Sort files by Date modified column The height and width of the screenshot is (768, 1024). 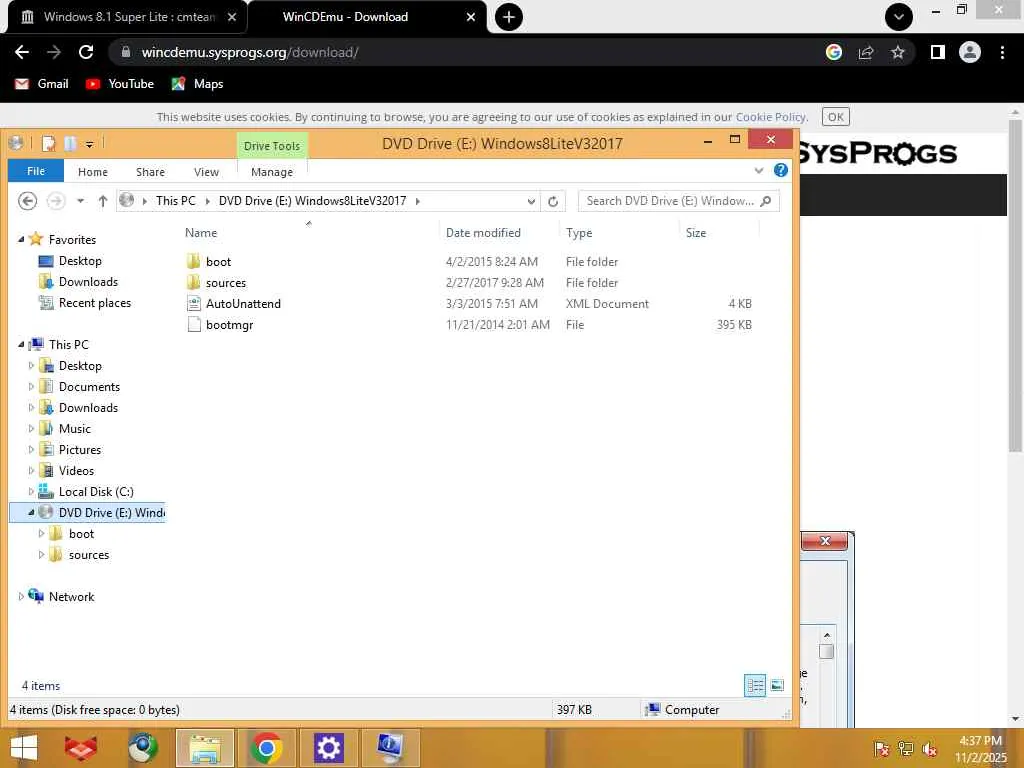coord(483,232)
